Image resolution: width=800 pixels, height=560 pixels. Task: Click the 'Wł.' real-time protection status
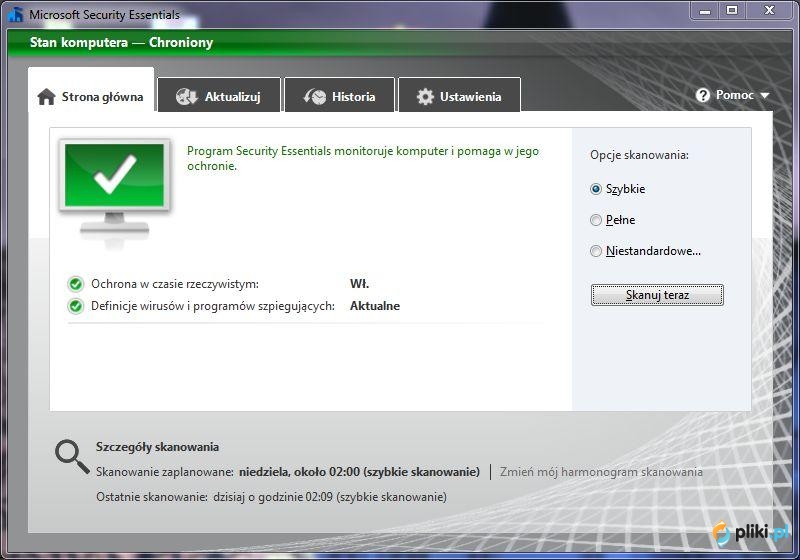pos(359,284)
